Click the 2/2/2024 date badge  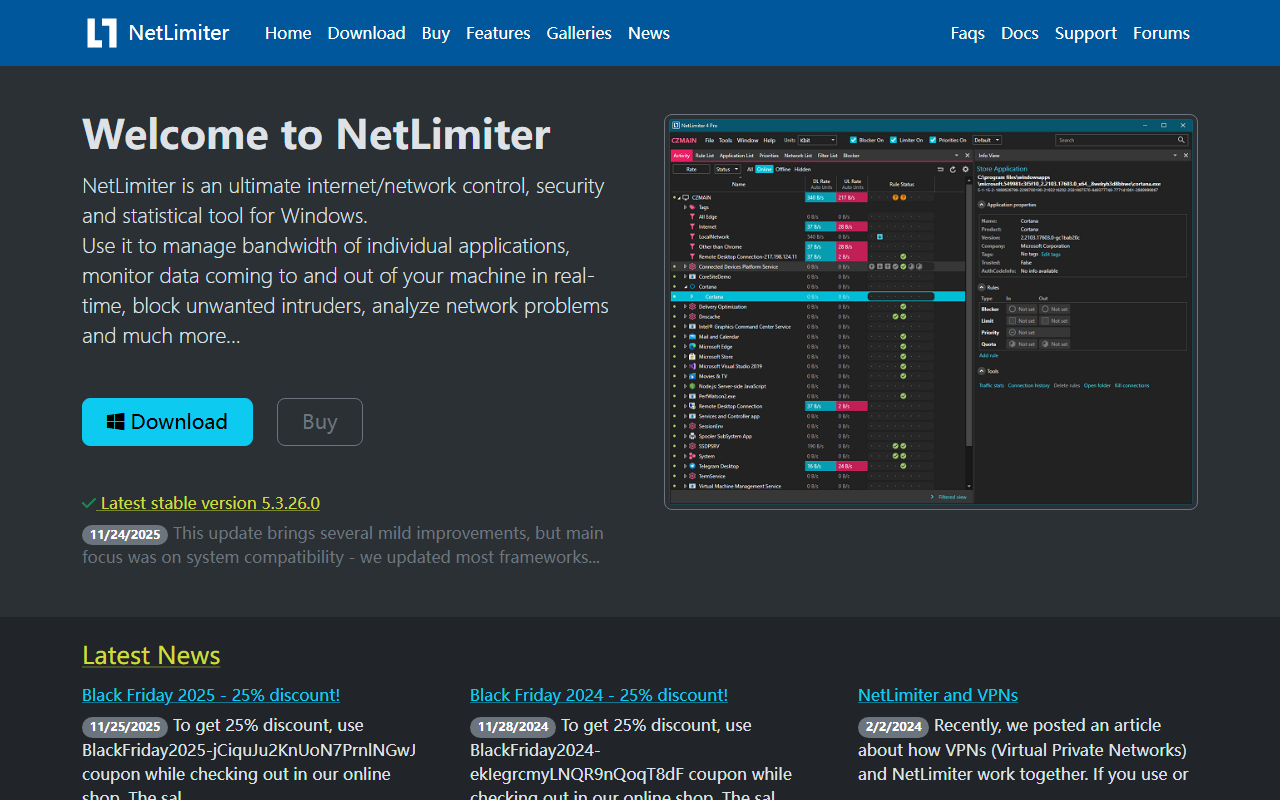(x=894, y=726)
